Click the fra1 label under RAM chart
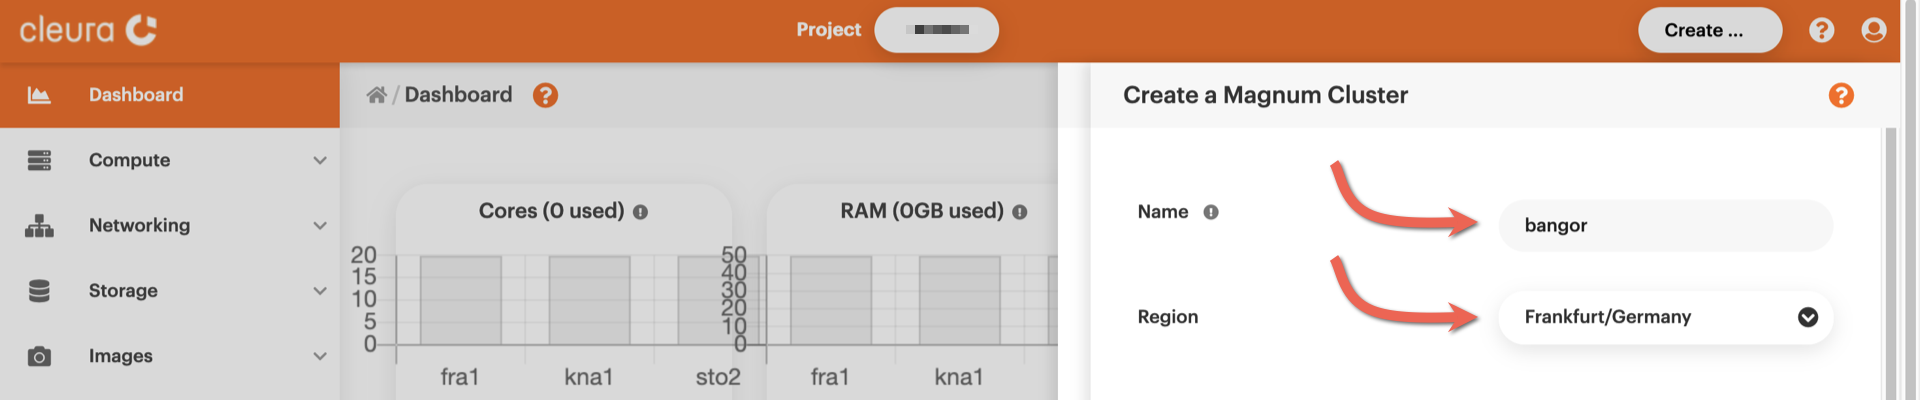 tap(830, 377)
